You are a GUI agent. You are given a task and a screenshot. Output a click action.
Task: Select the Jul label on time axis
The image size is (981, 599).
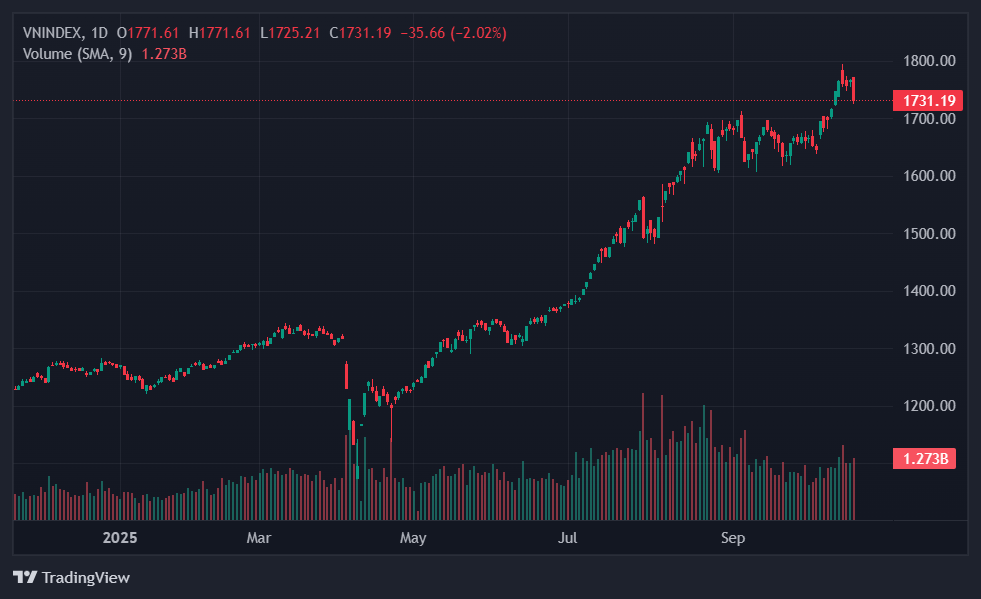[x=567, y=538]
